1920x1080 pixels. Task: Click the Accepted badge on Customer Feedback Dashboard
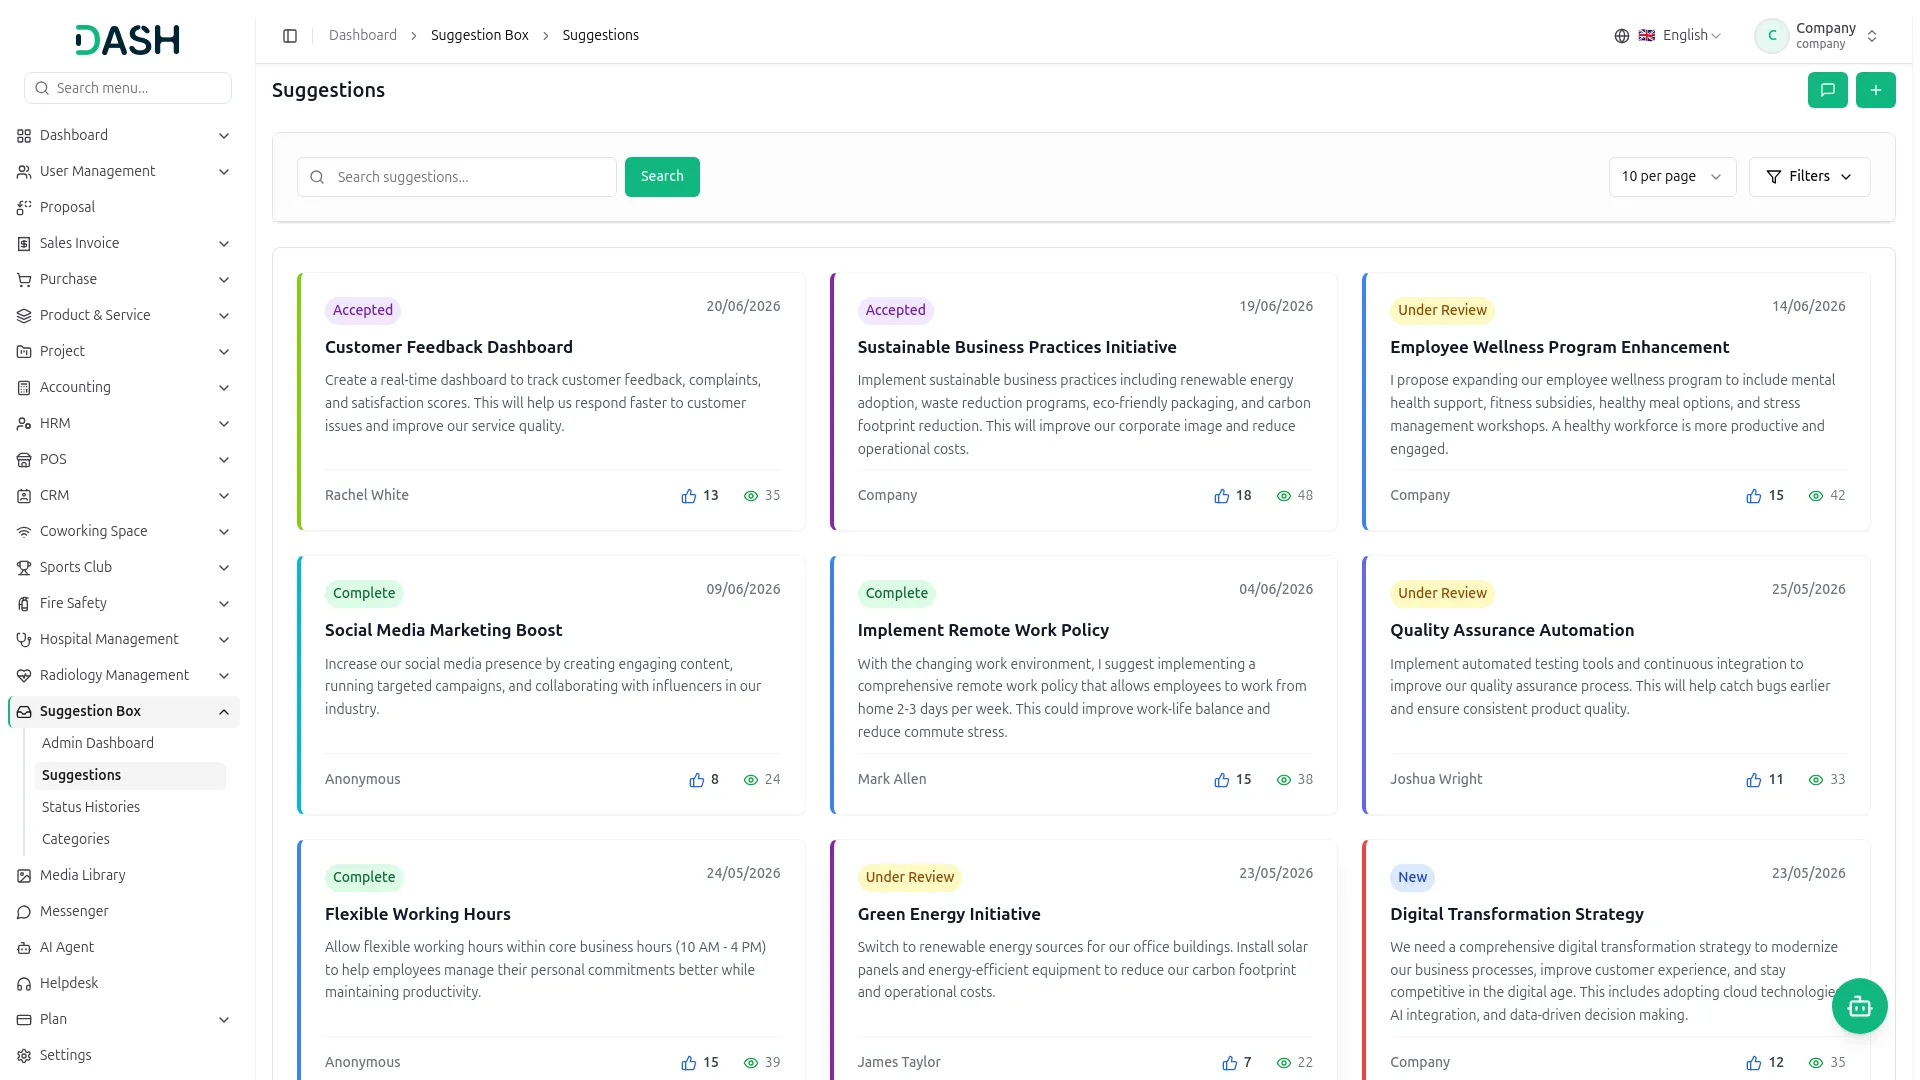[362, 311]
